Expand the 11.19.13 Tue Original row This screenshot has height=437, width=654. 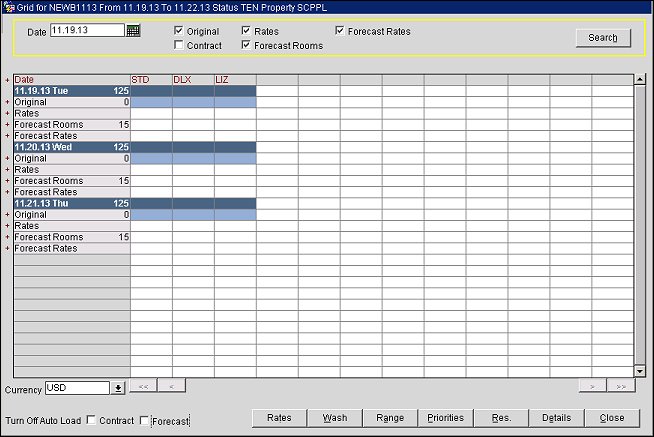[8, 102]
